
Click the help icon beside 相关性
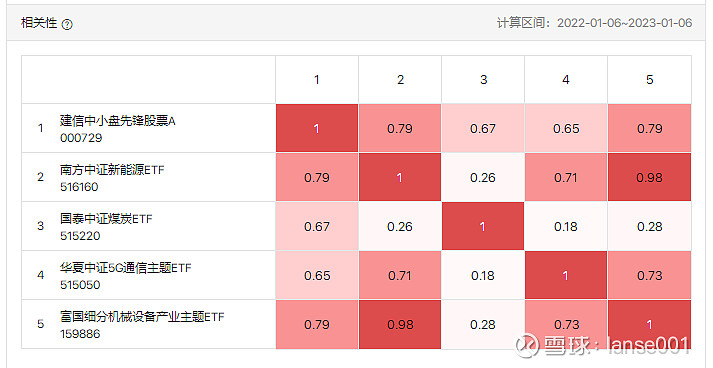point(67,25)
